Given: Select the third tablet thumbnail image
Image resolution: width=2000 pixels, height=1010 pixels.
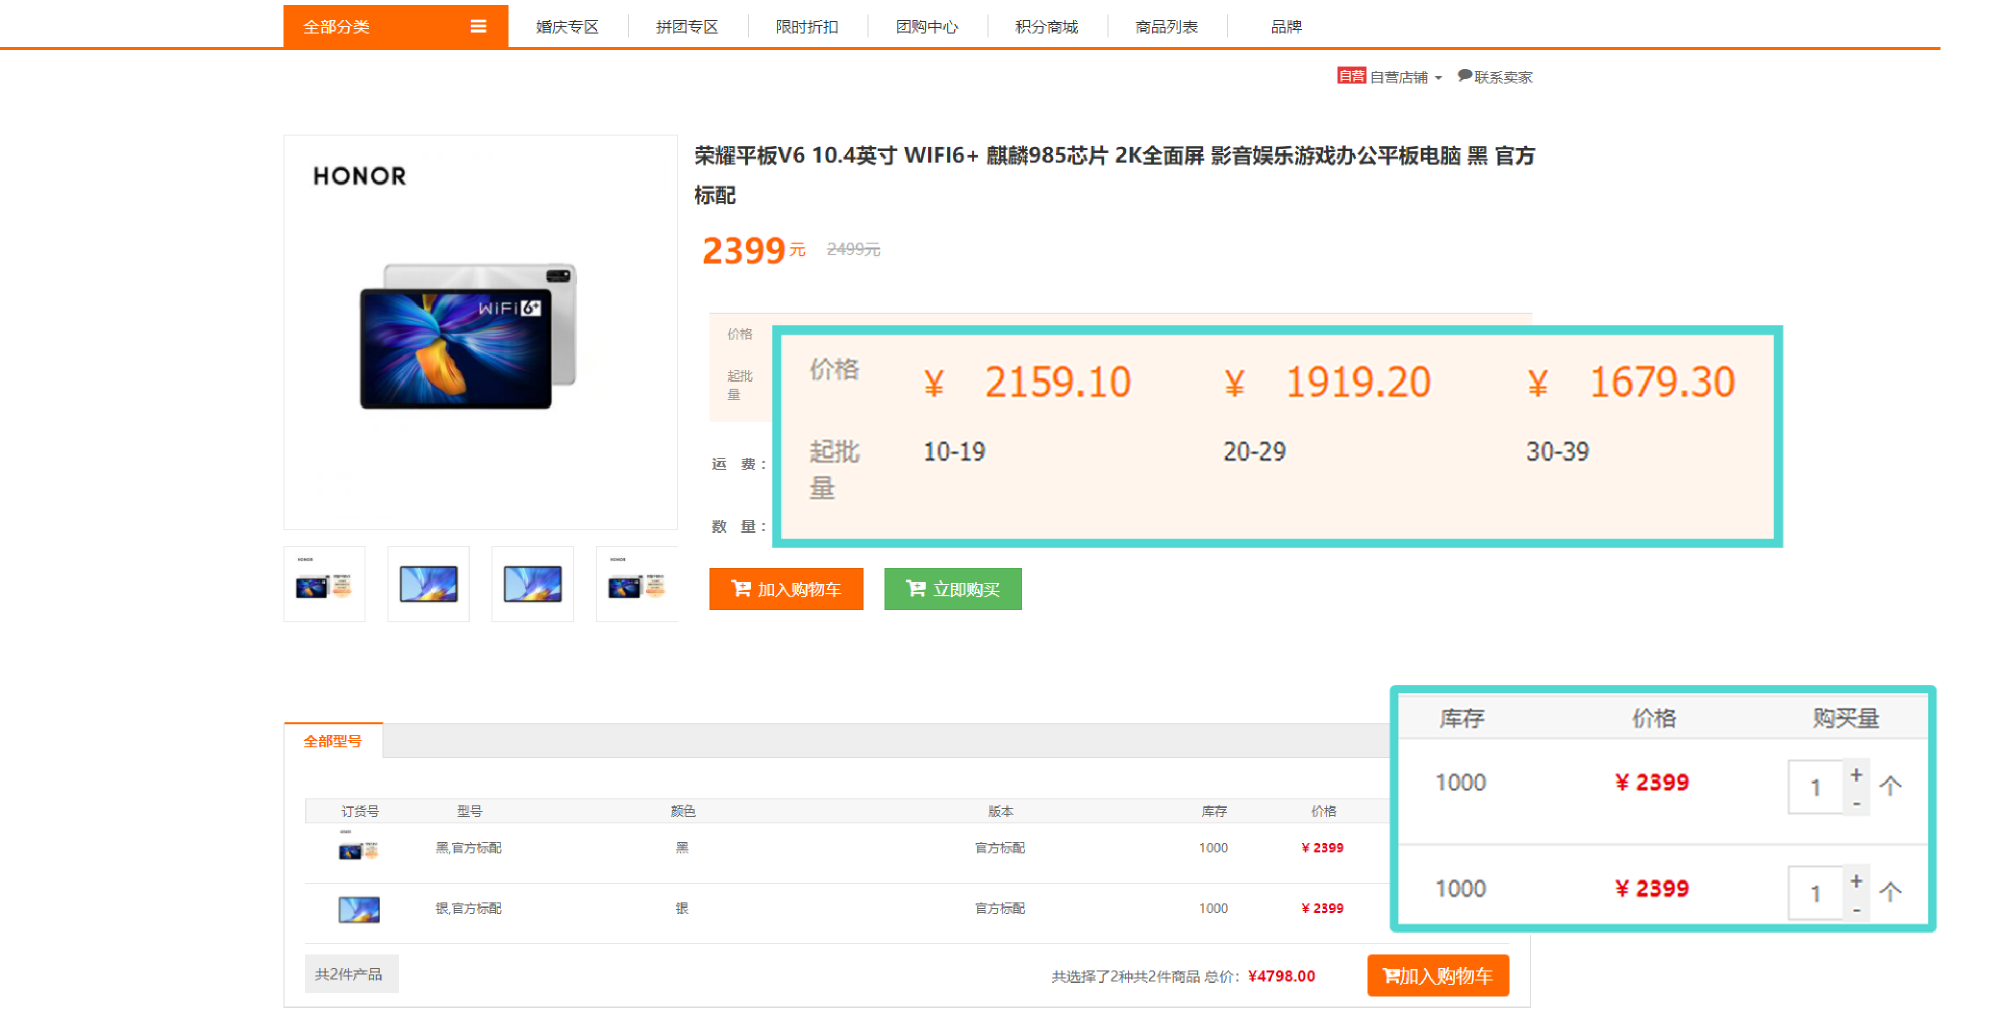Looking at the screenshot, I should pos(533,584).
